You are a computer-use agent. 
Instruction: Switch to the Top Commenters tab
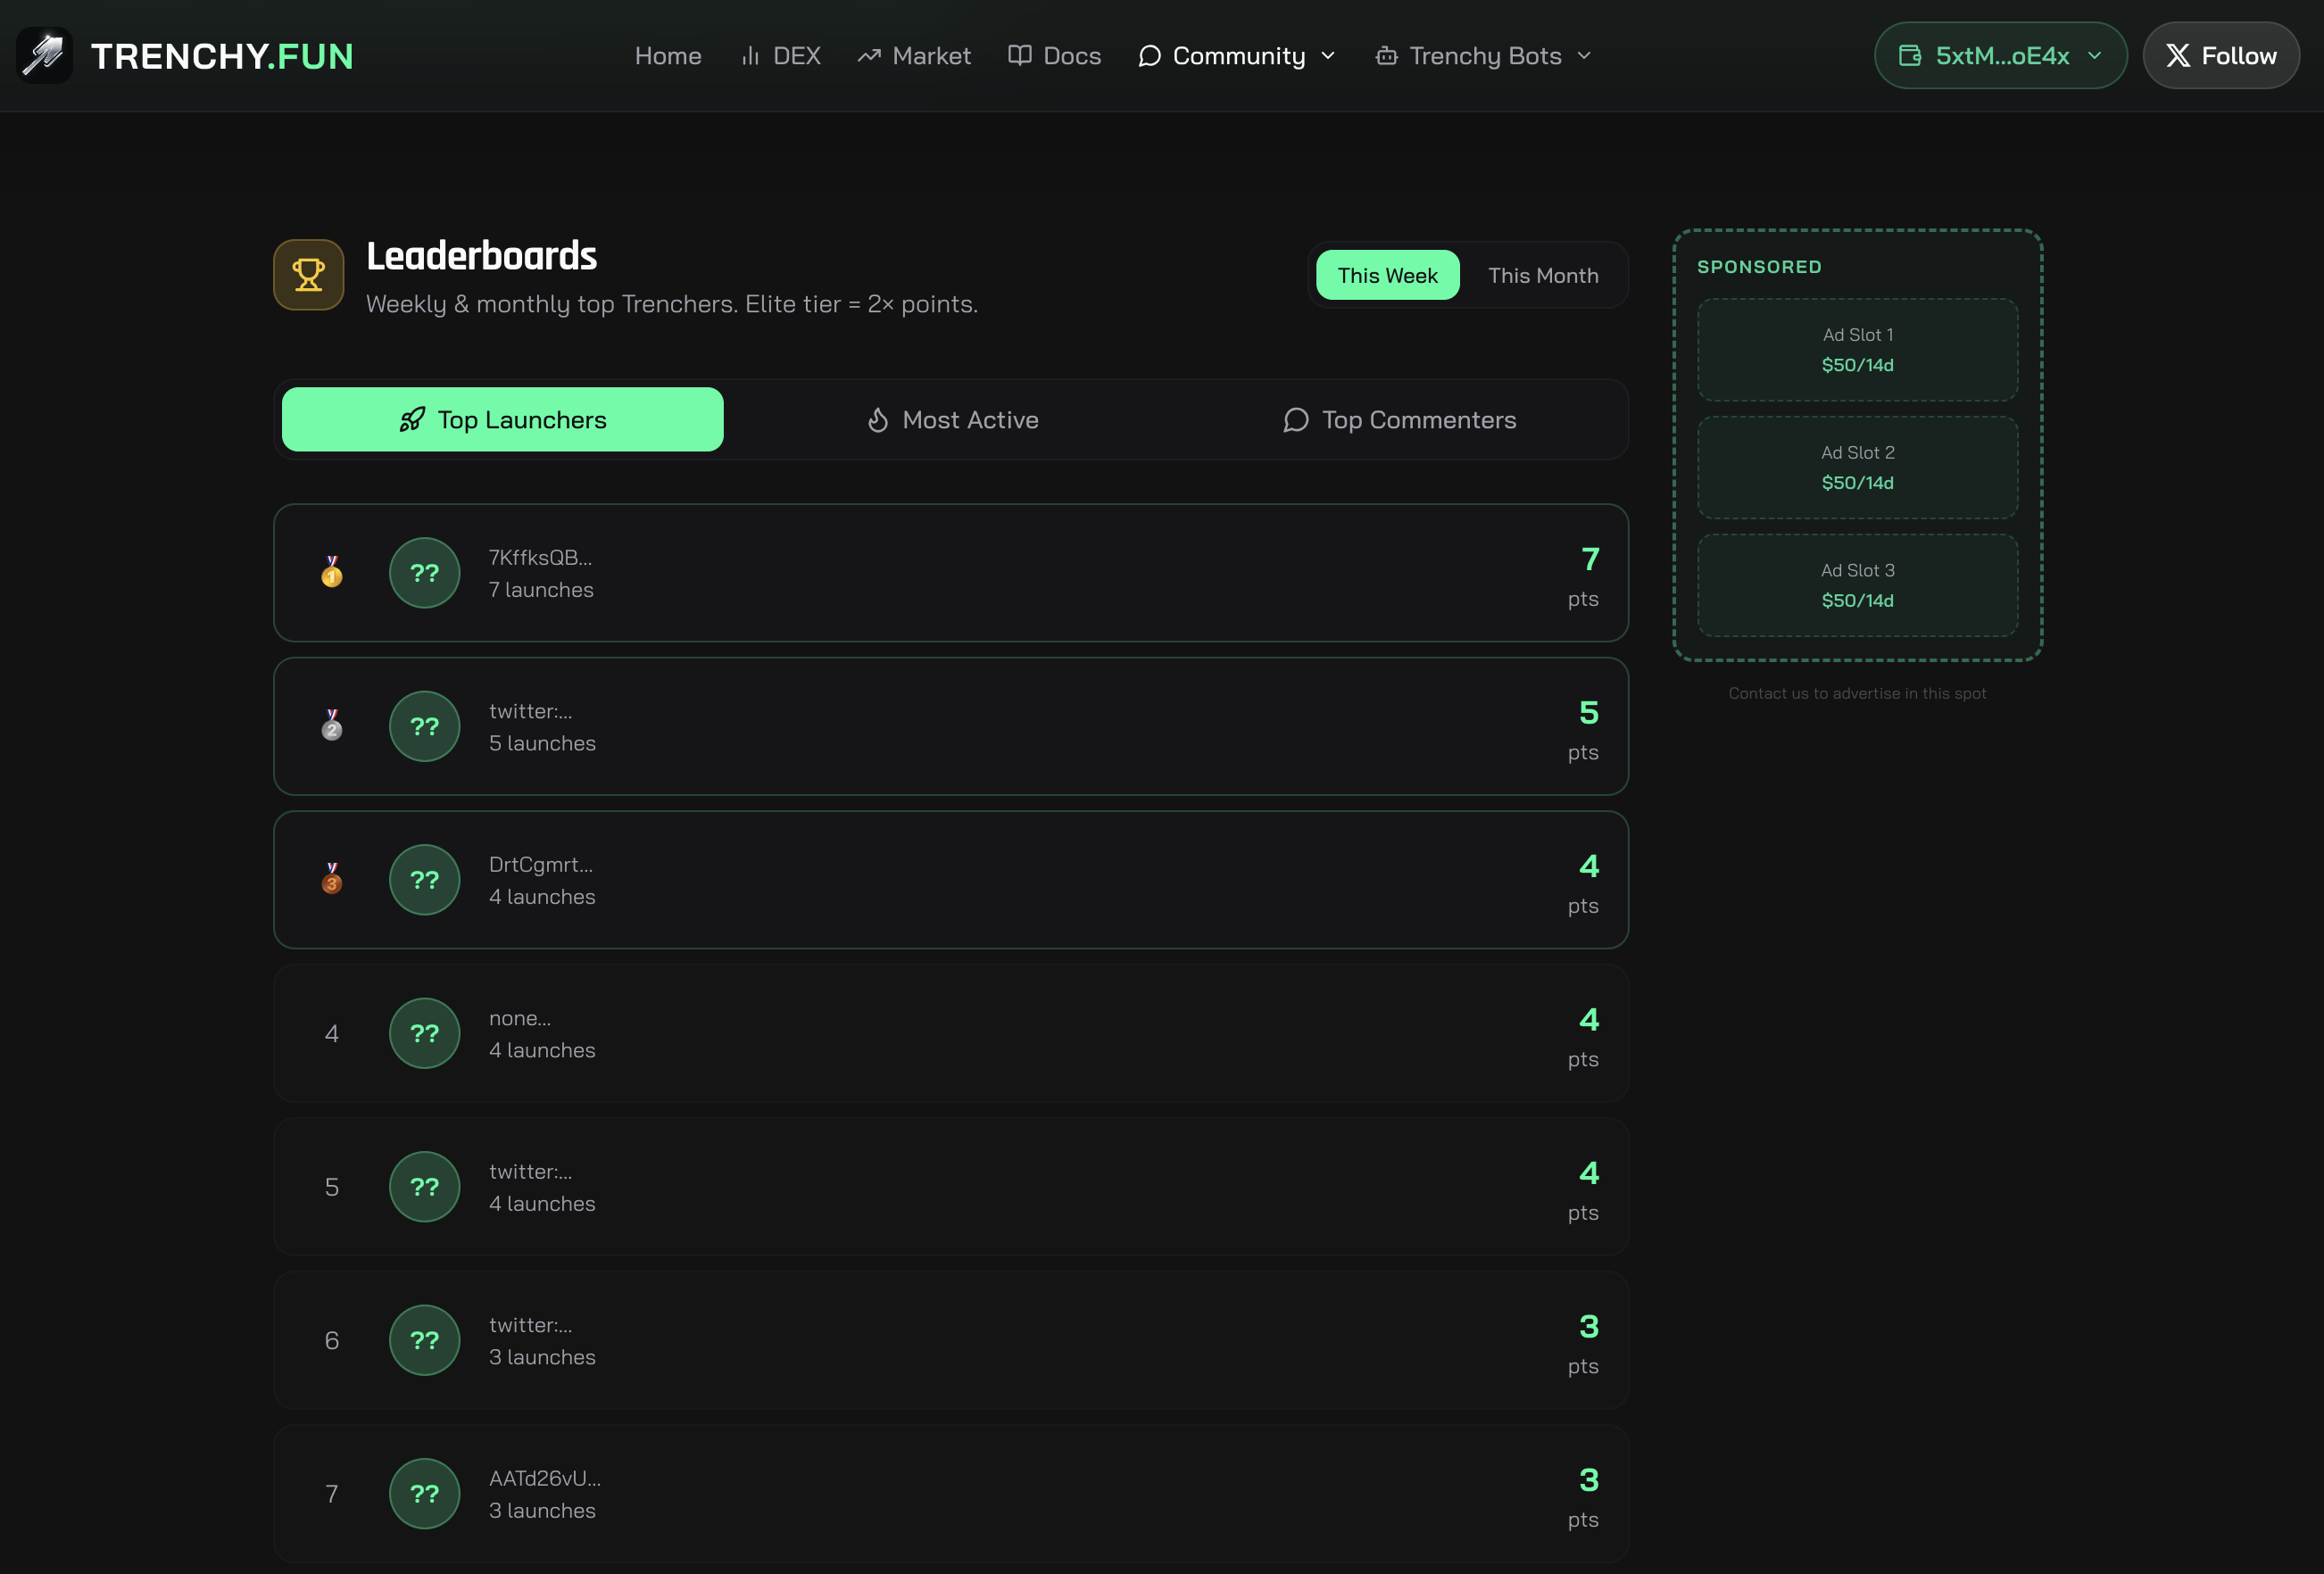(1400, 420)
